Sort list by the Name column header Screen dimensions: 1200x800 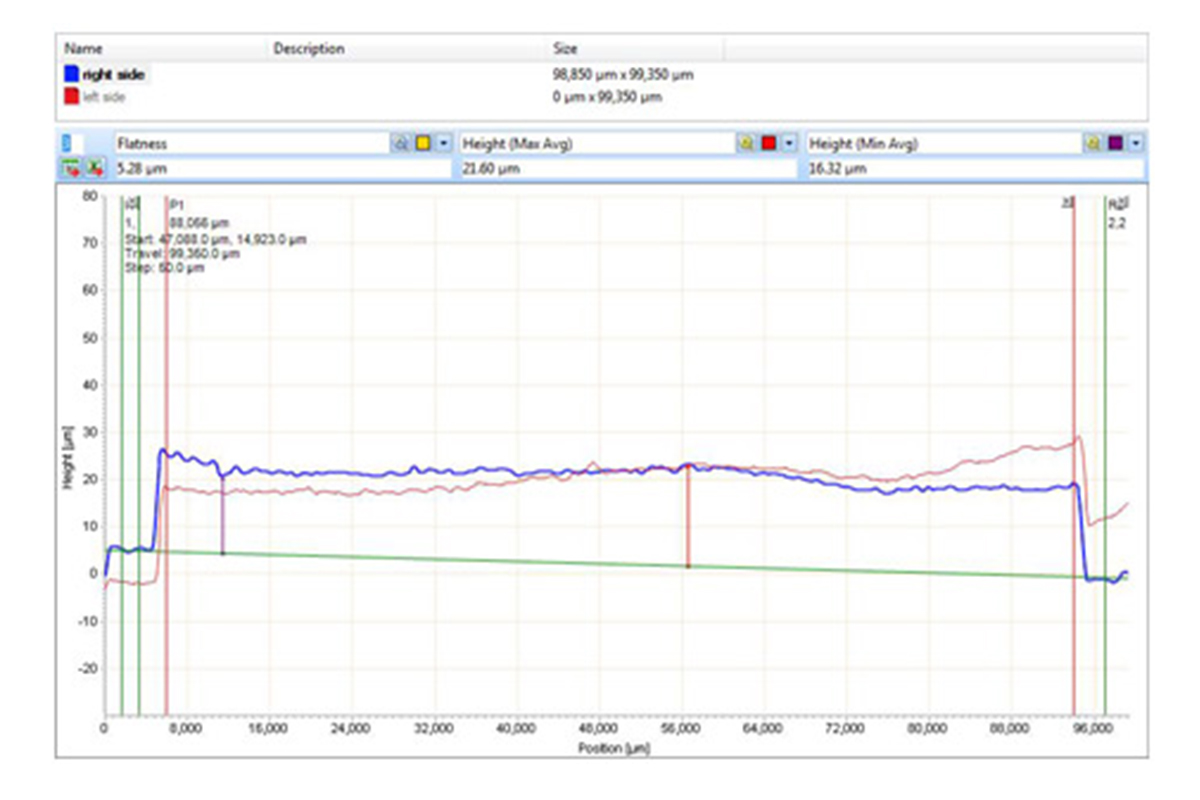84,48
